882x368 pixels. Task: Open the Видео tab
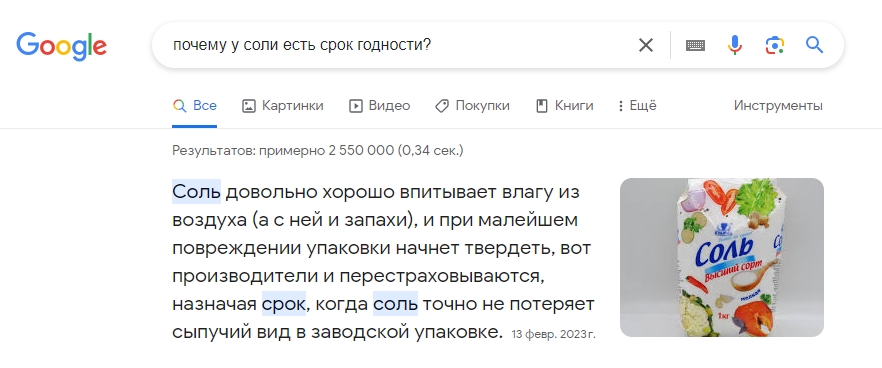(x=380, y=105)
